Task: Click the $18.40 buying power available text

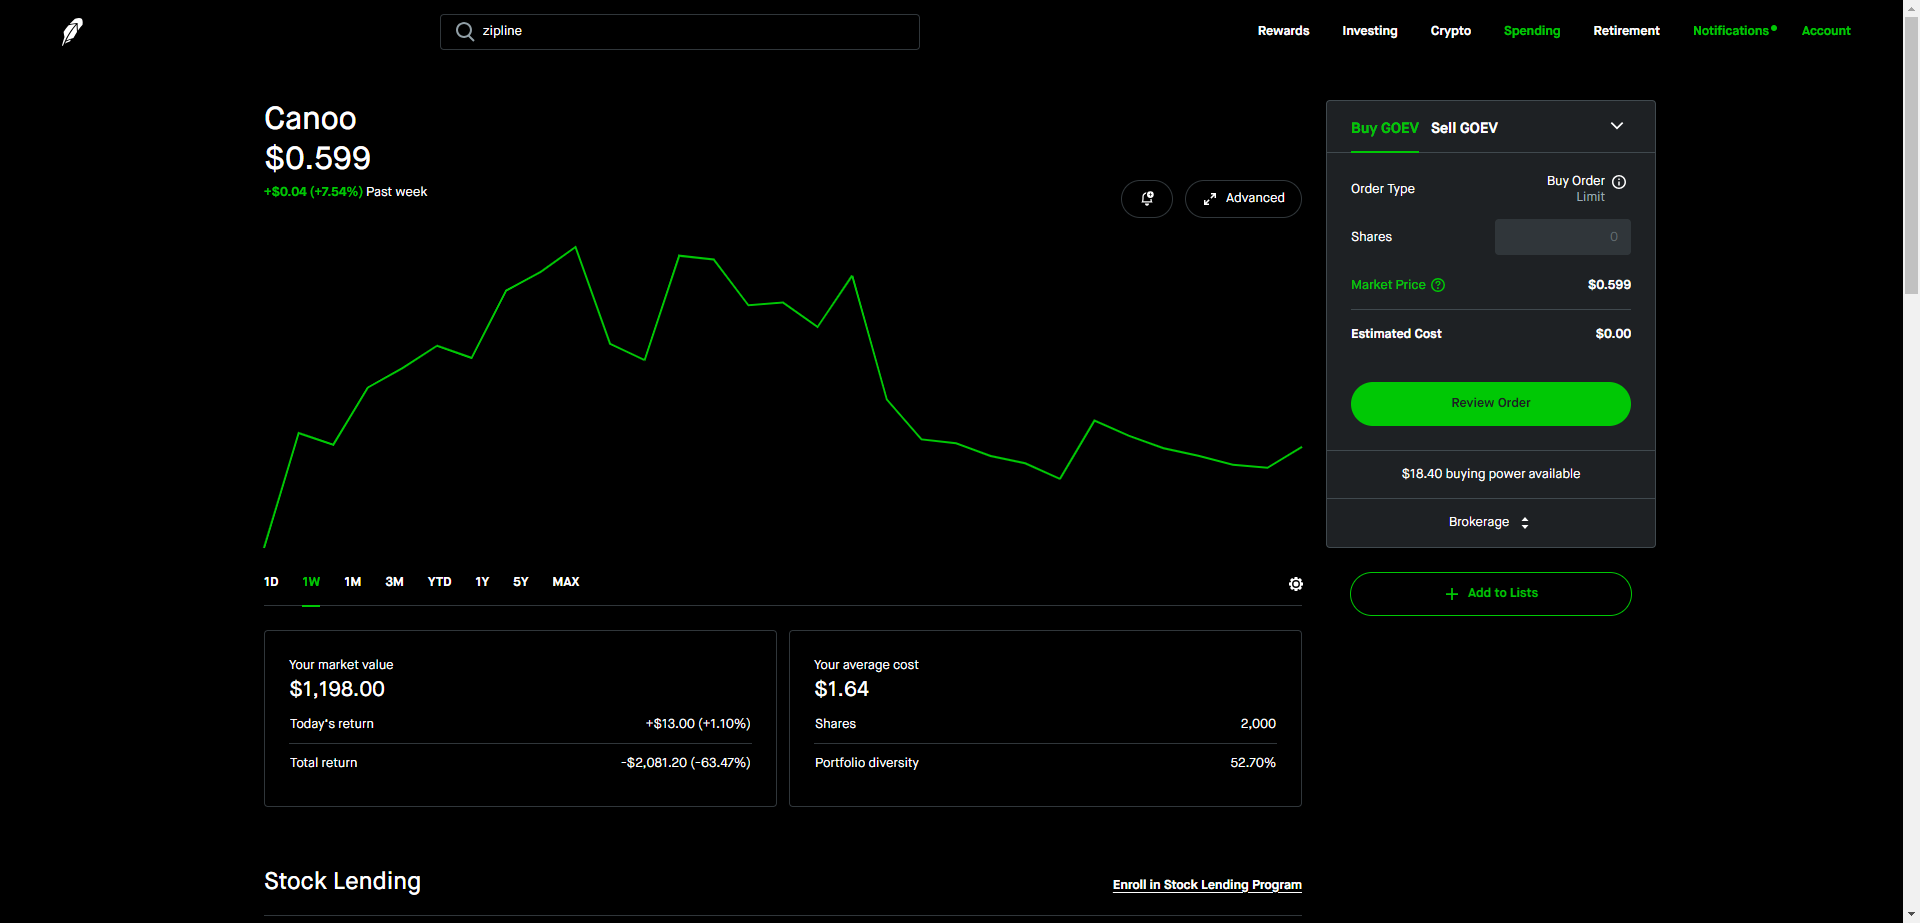Action: click(1490, 474)
